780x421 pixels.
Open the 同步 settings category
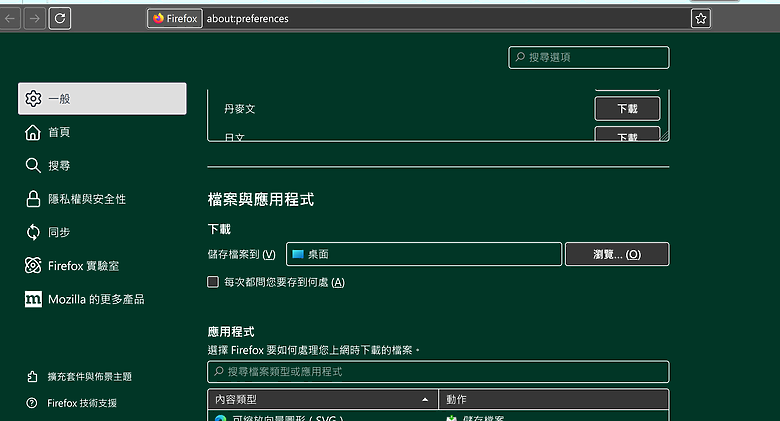pos(102,232)
